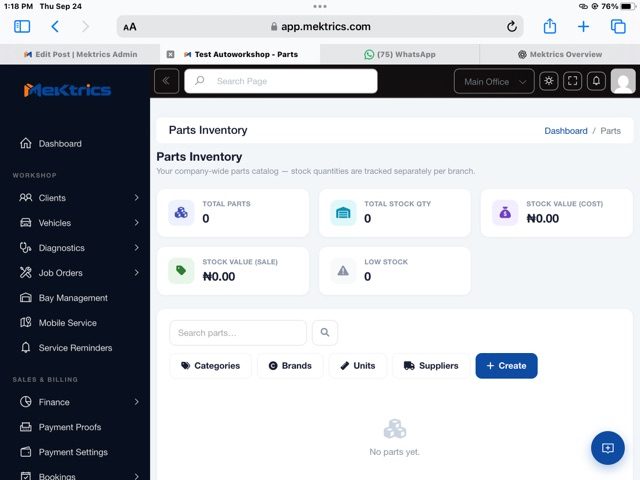Focus the Search Page input field
The height and width of the screenshot is (480, 640).
tap(281, 81)
